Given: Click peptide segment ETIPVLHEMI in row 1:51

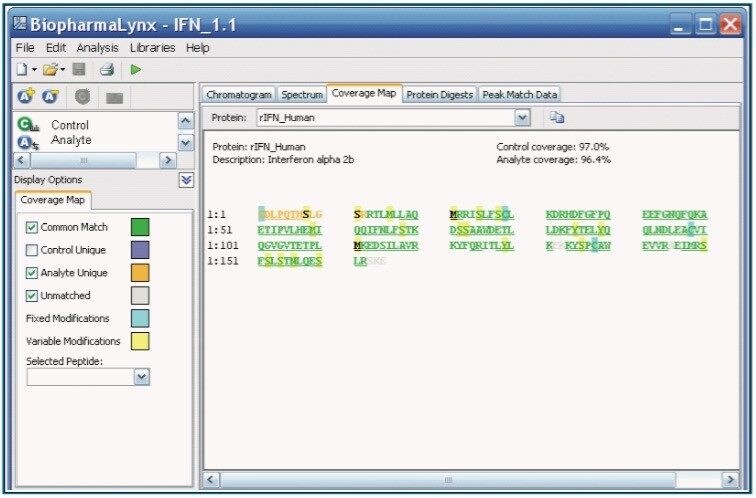Looking at the screenshot, I should click(289, 230).
